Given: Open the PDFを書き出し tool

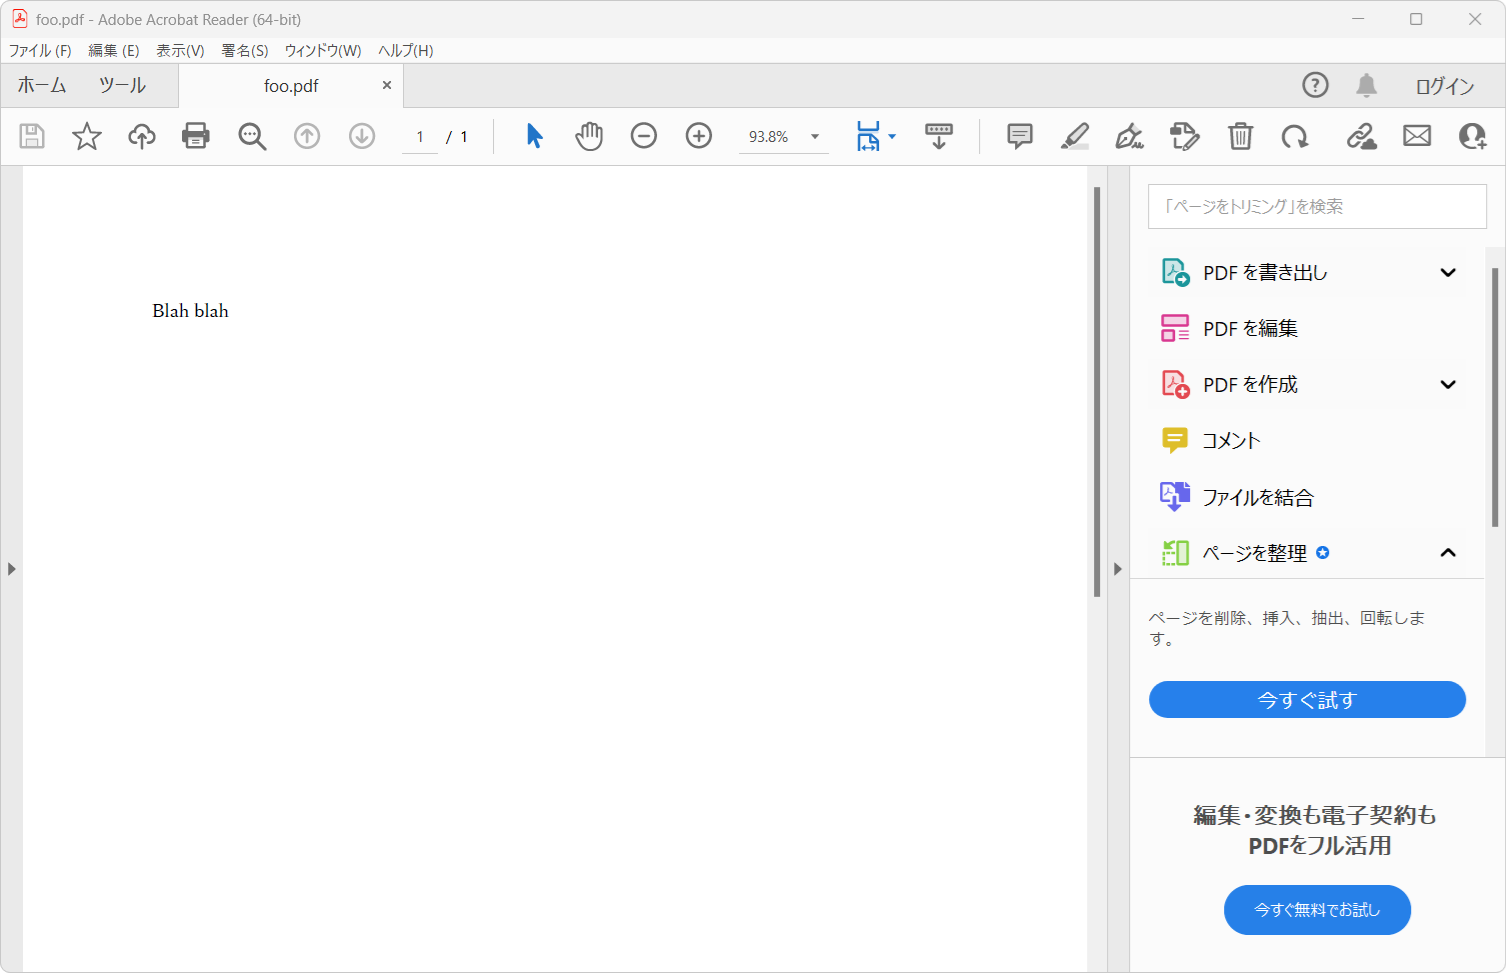Looking at the screenshot, I should [x=1265, y=272].
